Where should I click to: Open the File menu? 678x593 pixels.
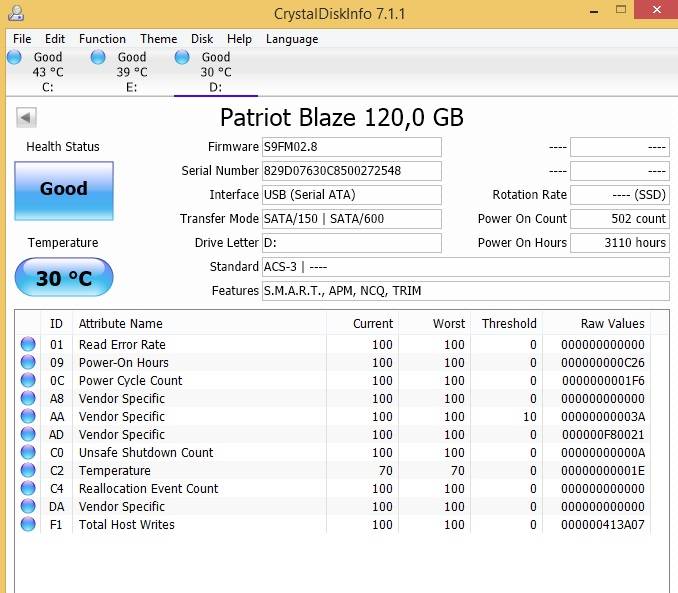[22, 39]
